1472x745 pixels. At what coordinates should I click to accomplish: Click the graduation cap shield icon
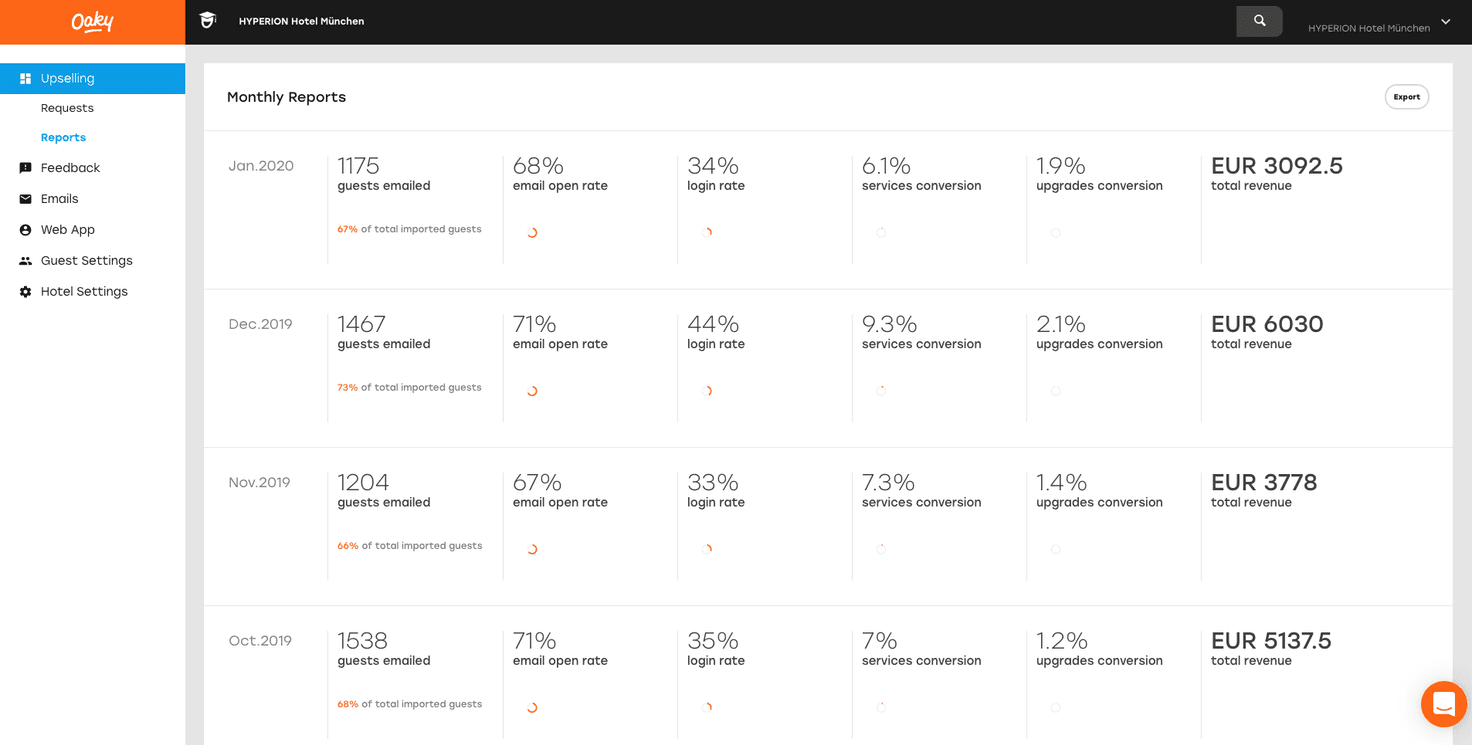pos(208,21)
